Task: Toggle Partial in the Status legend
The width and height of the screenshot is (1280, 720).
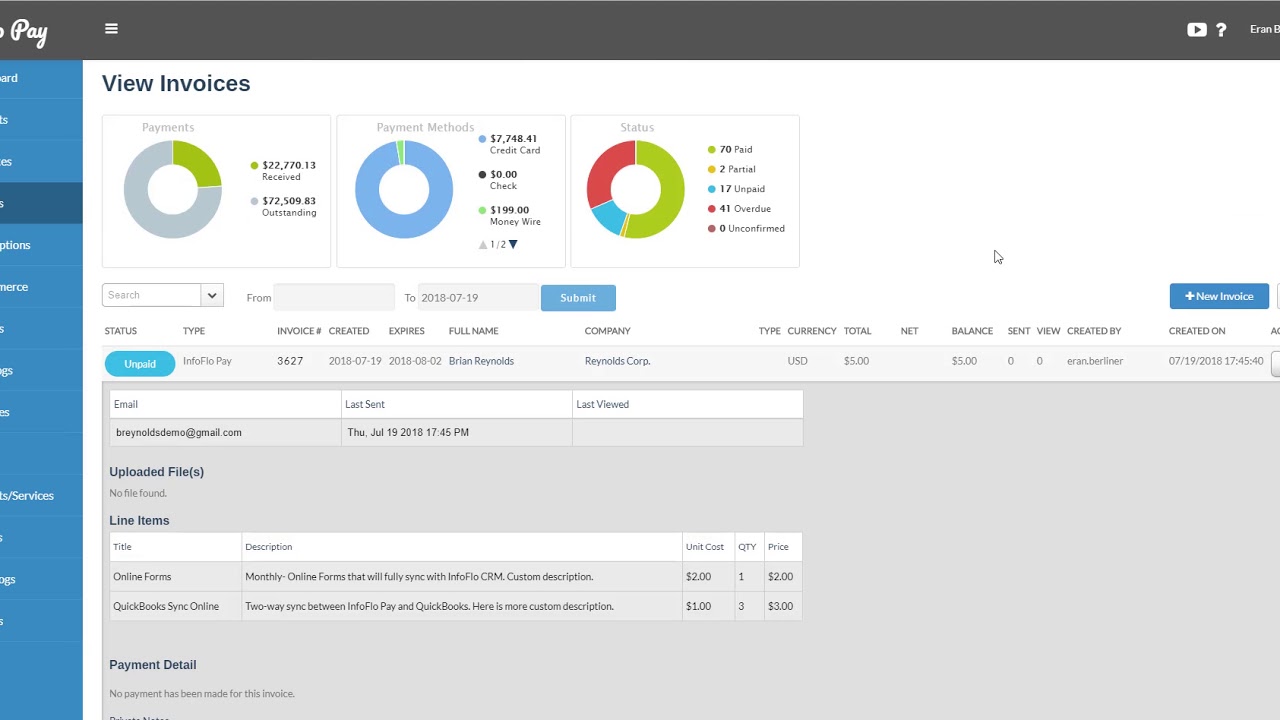Action: [731, 170]
